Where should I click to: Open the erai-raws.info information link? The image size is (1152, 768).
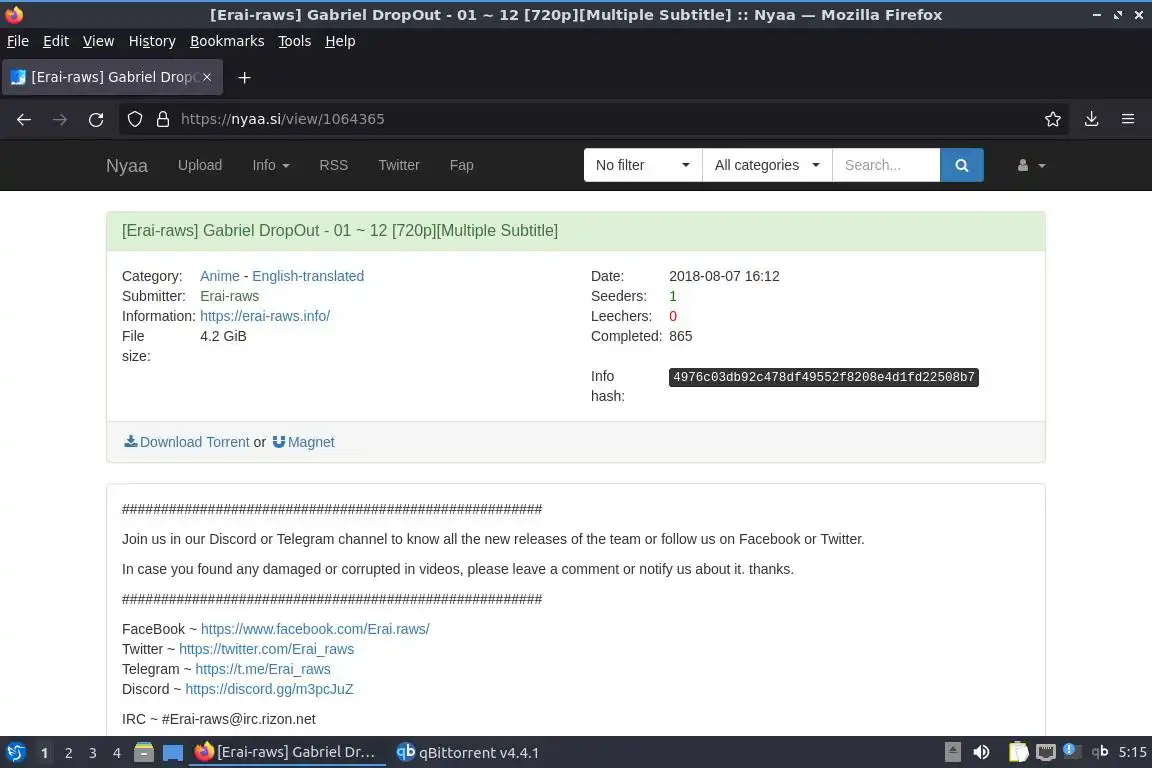point(264,316)
